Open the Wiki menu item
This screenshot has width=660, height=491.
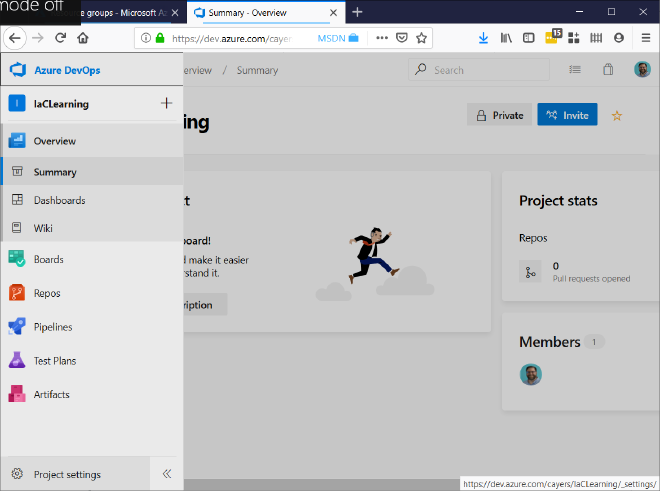[43, 228]
